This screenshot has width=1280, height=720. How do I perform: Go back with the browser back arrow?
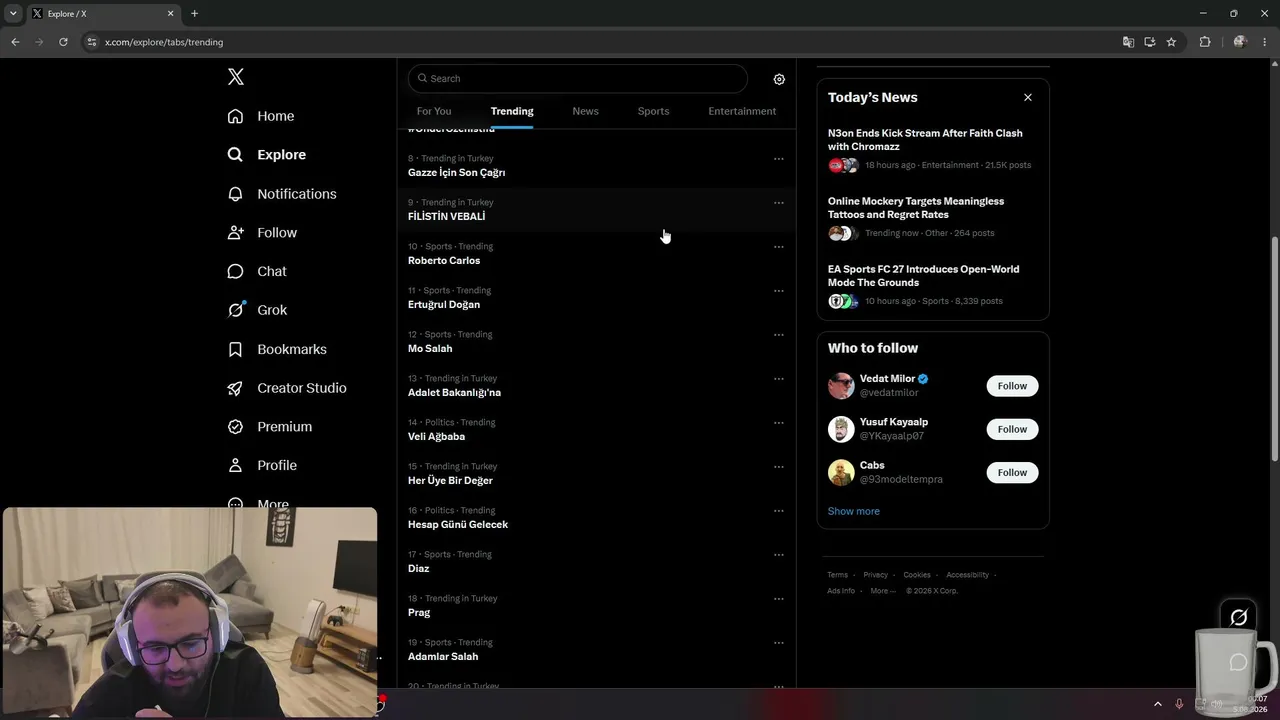[15, 42]
